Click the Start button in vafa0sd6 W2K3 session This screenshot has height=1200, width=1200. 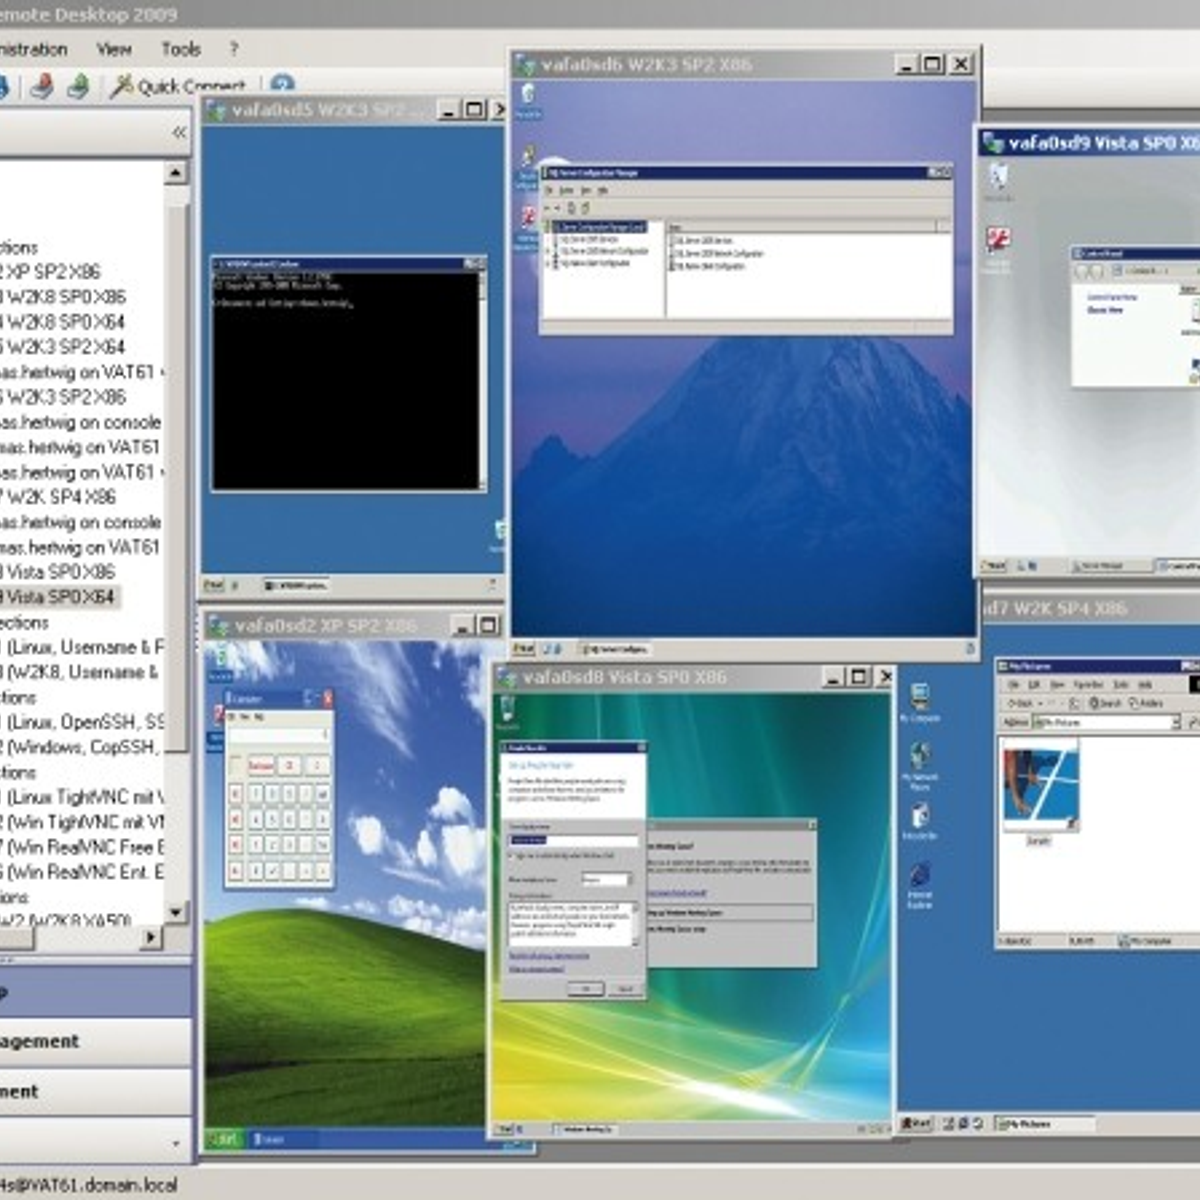[x=525, y=649]
